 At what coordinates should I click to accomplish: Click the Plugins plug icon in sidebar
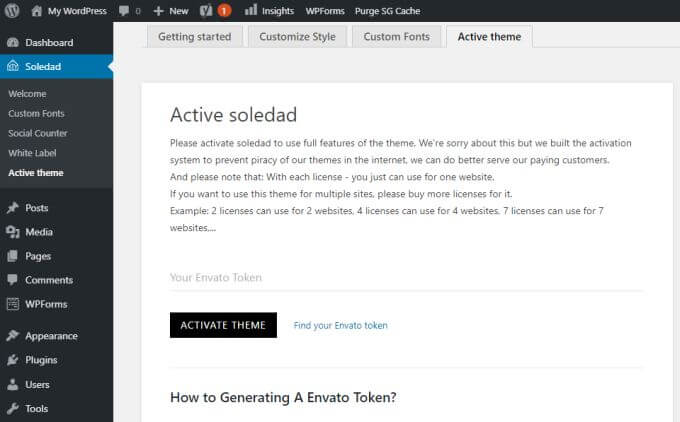tap(12, 360)
